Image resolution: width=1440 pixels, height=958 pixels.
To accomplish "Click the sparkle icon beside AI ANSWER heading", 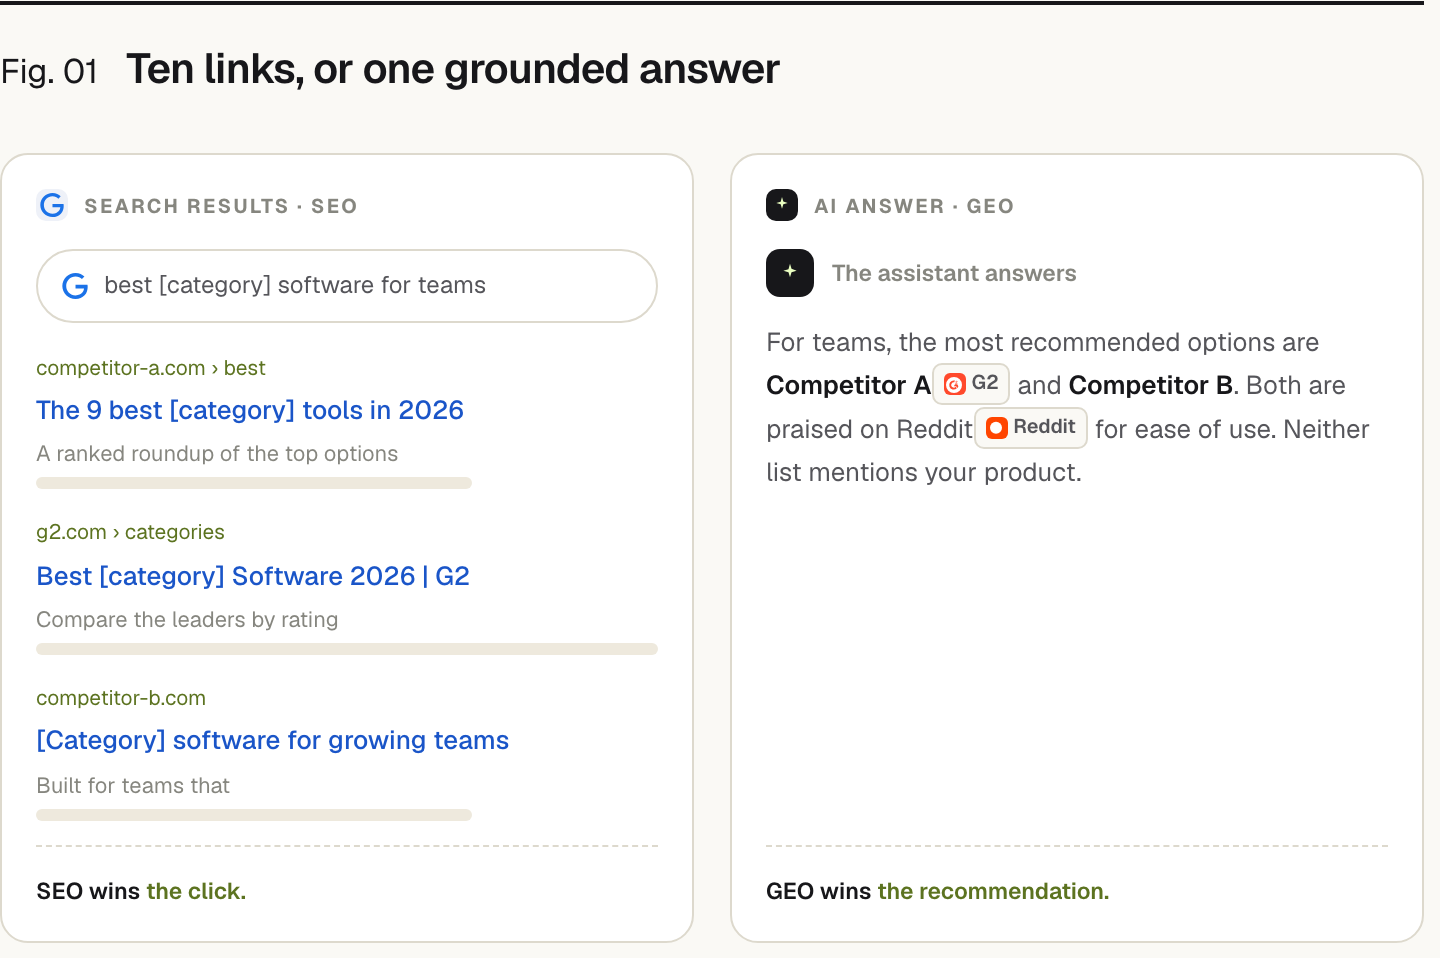I will (x=782, y=205).
